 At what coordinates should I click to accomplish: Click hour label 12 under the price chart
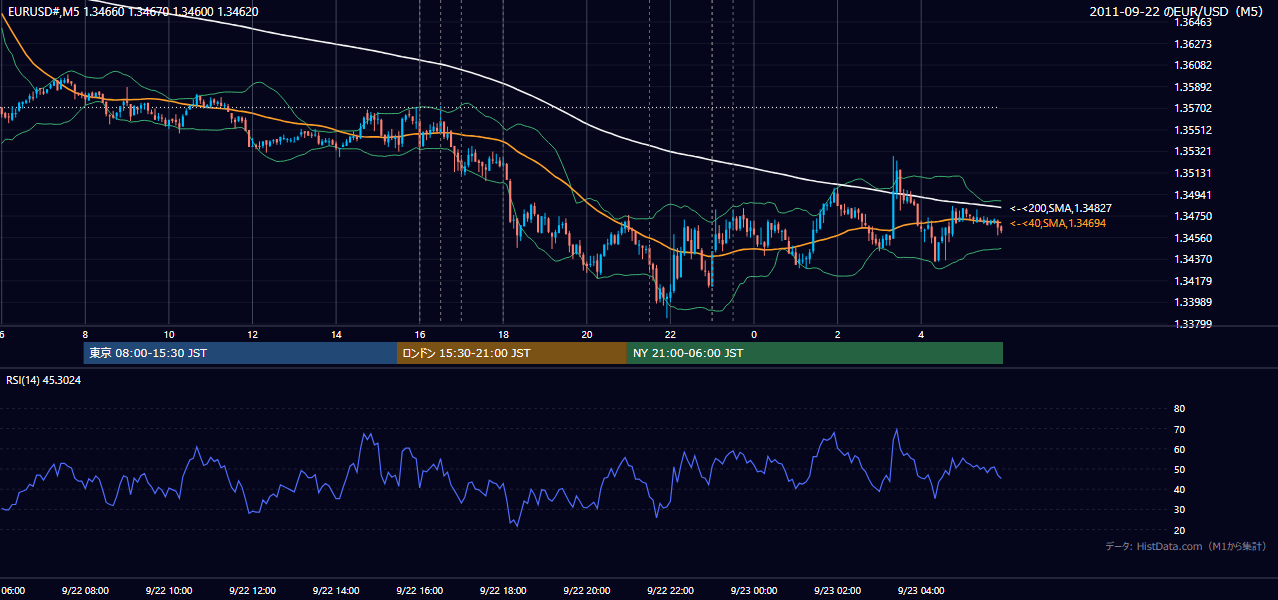tap(253, 334)
